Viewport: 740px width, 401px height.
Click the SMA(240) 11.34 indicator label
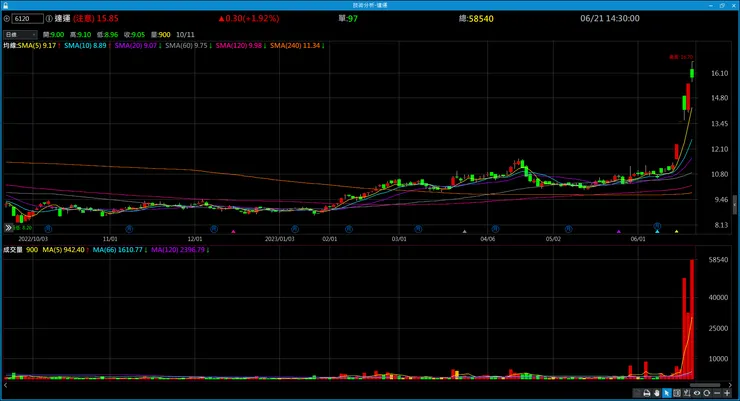(x=296, y=46)
